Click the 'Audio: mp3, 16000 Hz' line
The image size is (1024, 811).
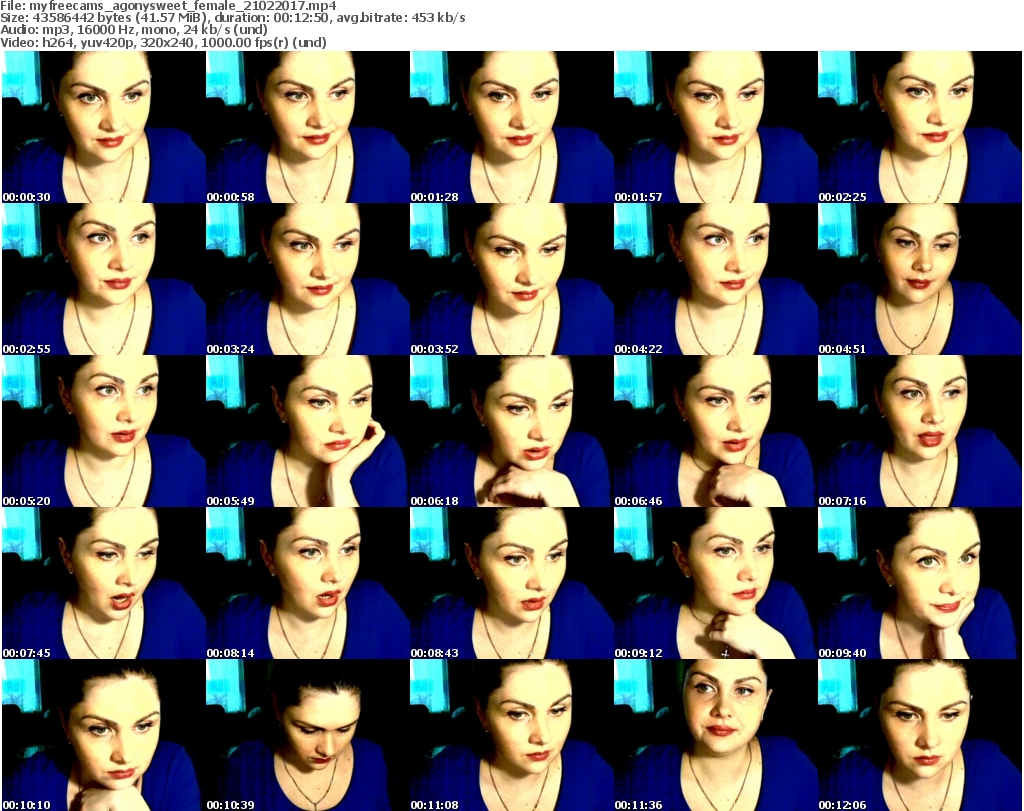click(134, 30)
